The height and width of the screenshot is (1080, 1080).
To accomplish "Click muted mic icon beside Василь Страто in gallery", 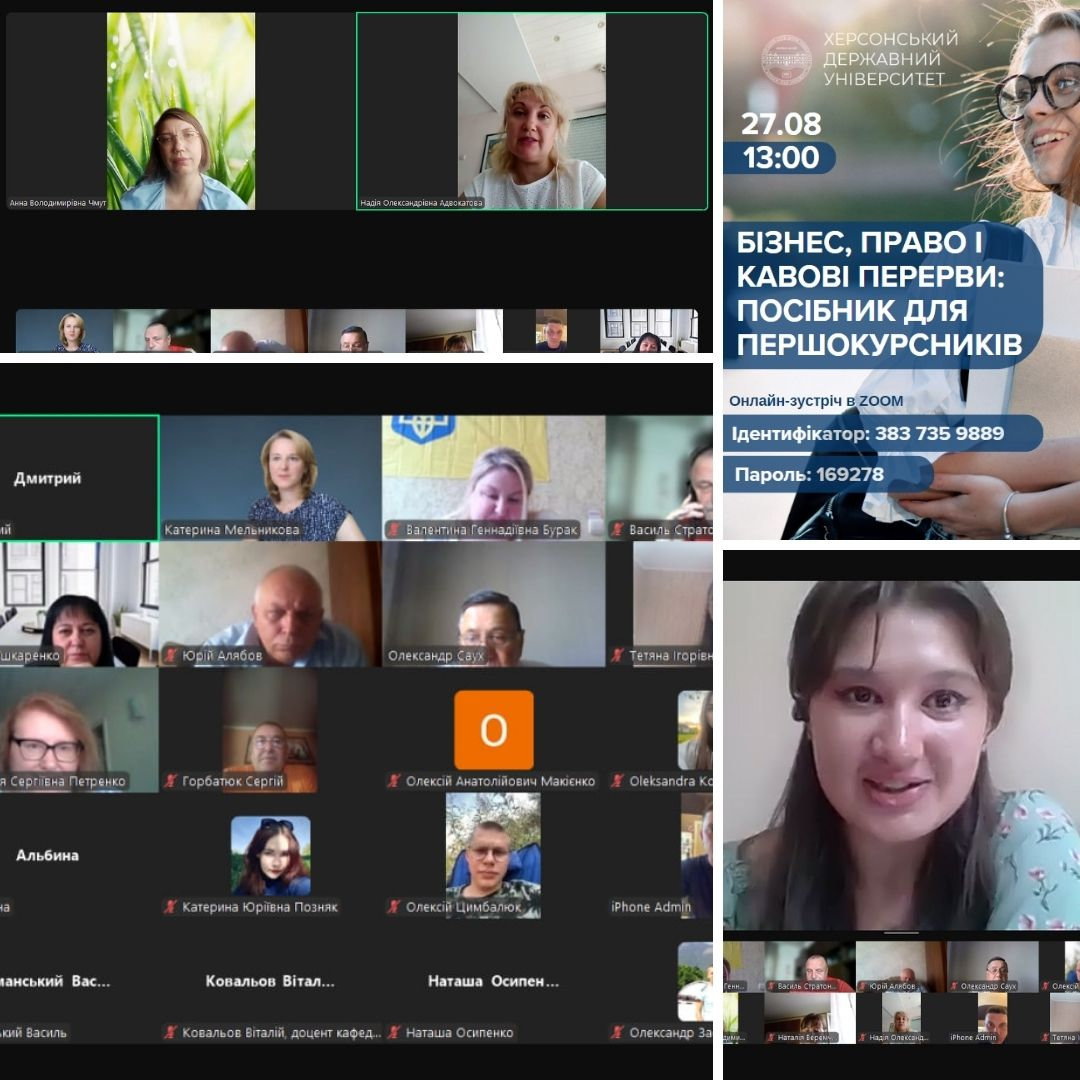I will [618, 530].
